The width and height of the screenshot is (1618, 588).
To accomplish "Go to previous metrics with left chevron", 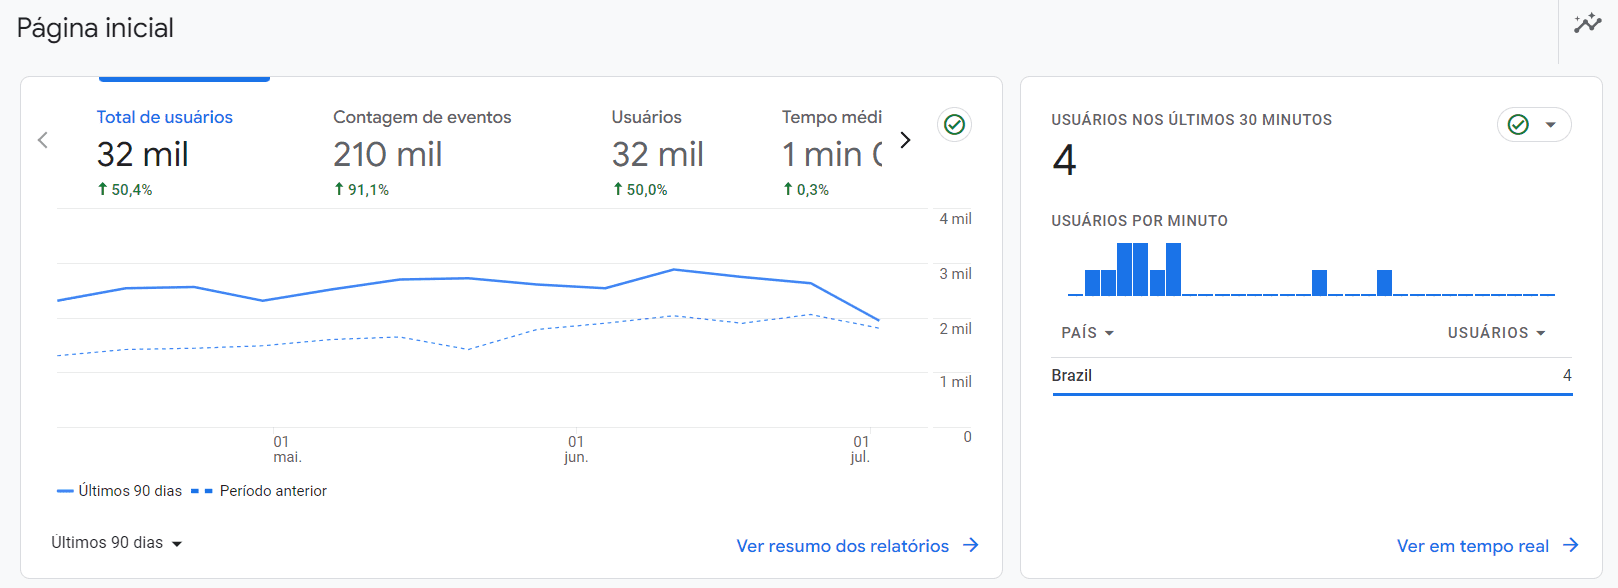I will pos(43,140).
